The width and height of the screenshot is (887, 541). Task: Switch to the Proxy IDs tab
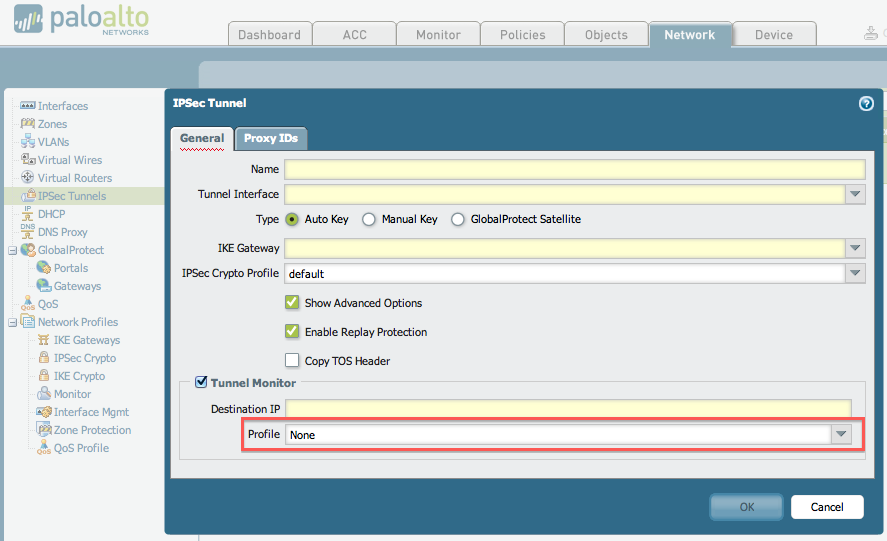tap(271, 138)
